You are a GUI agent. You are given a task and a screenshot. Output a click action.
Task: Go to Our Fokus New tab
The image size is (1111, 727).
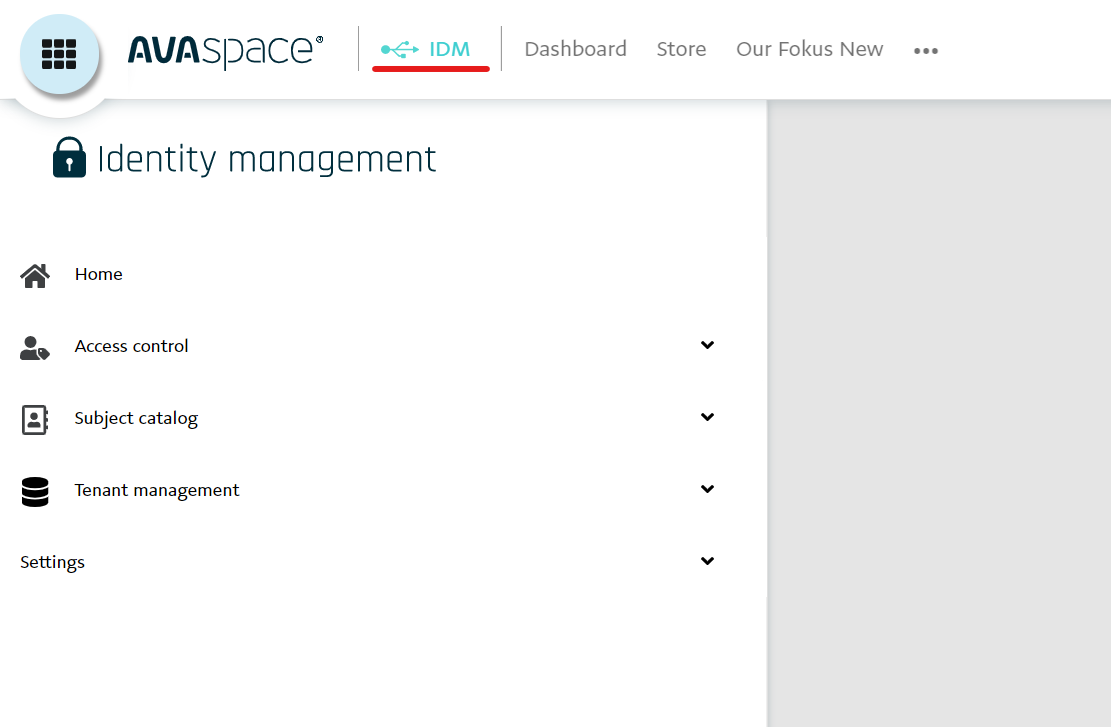click(810, 49)
